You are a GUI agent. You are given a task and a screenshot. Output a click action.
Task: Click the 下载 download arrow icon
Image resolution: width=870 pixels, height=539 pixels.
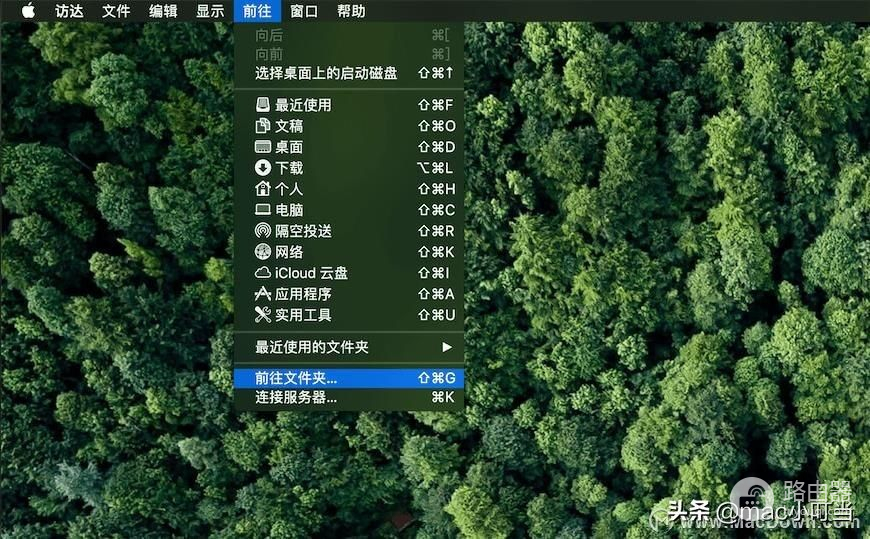(262, 167)
